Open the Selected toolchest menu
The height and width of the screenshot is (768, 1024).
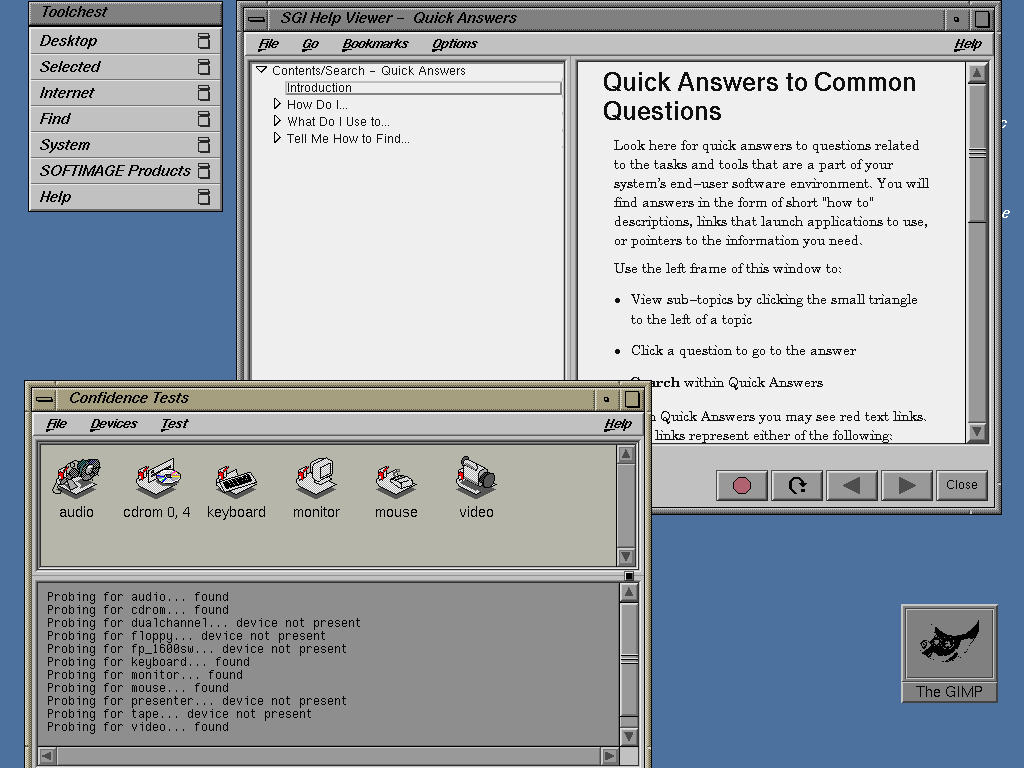point(125,67)
